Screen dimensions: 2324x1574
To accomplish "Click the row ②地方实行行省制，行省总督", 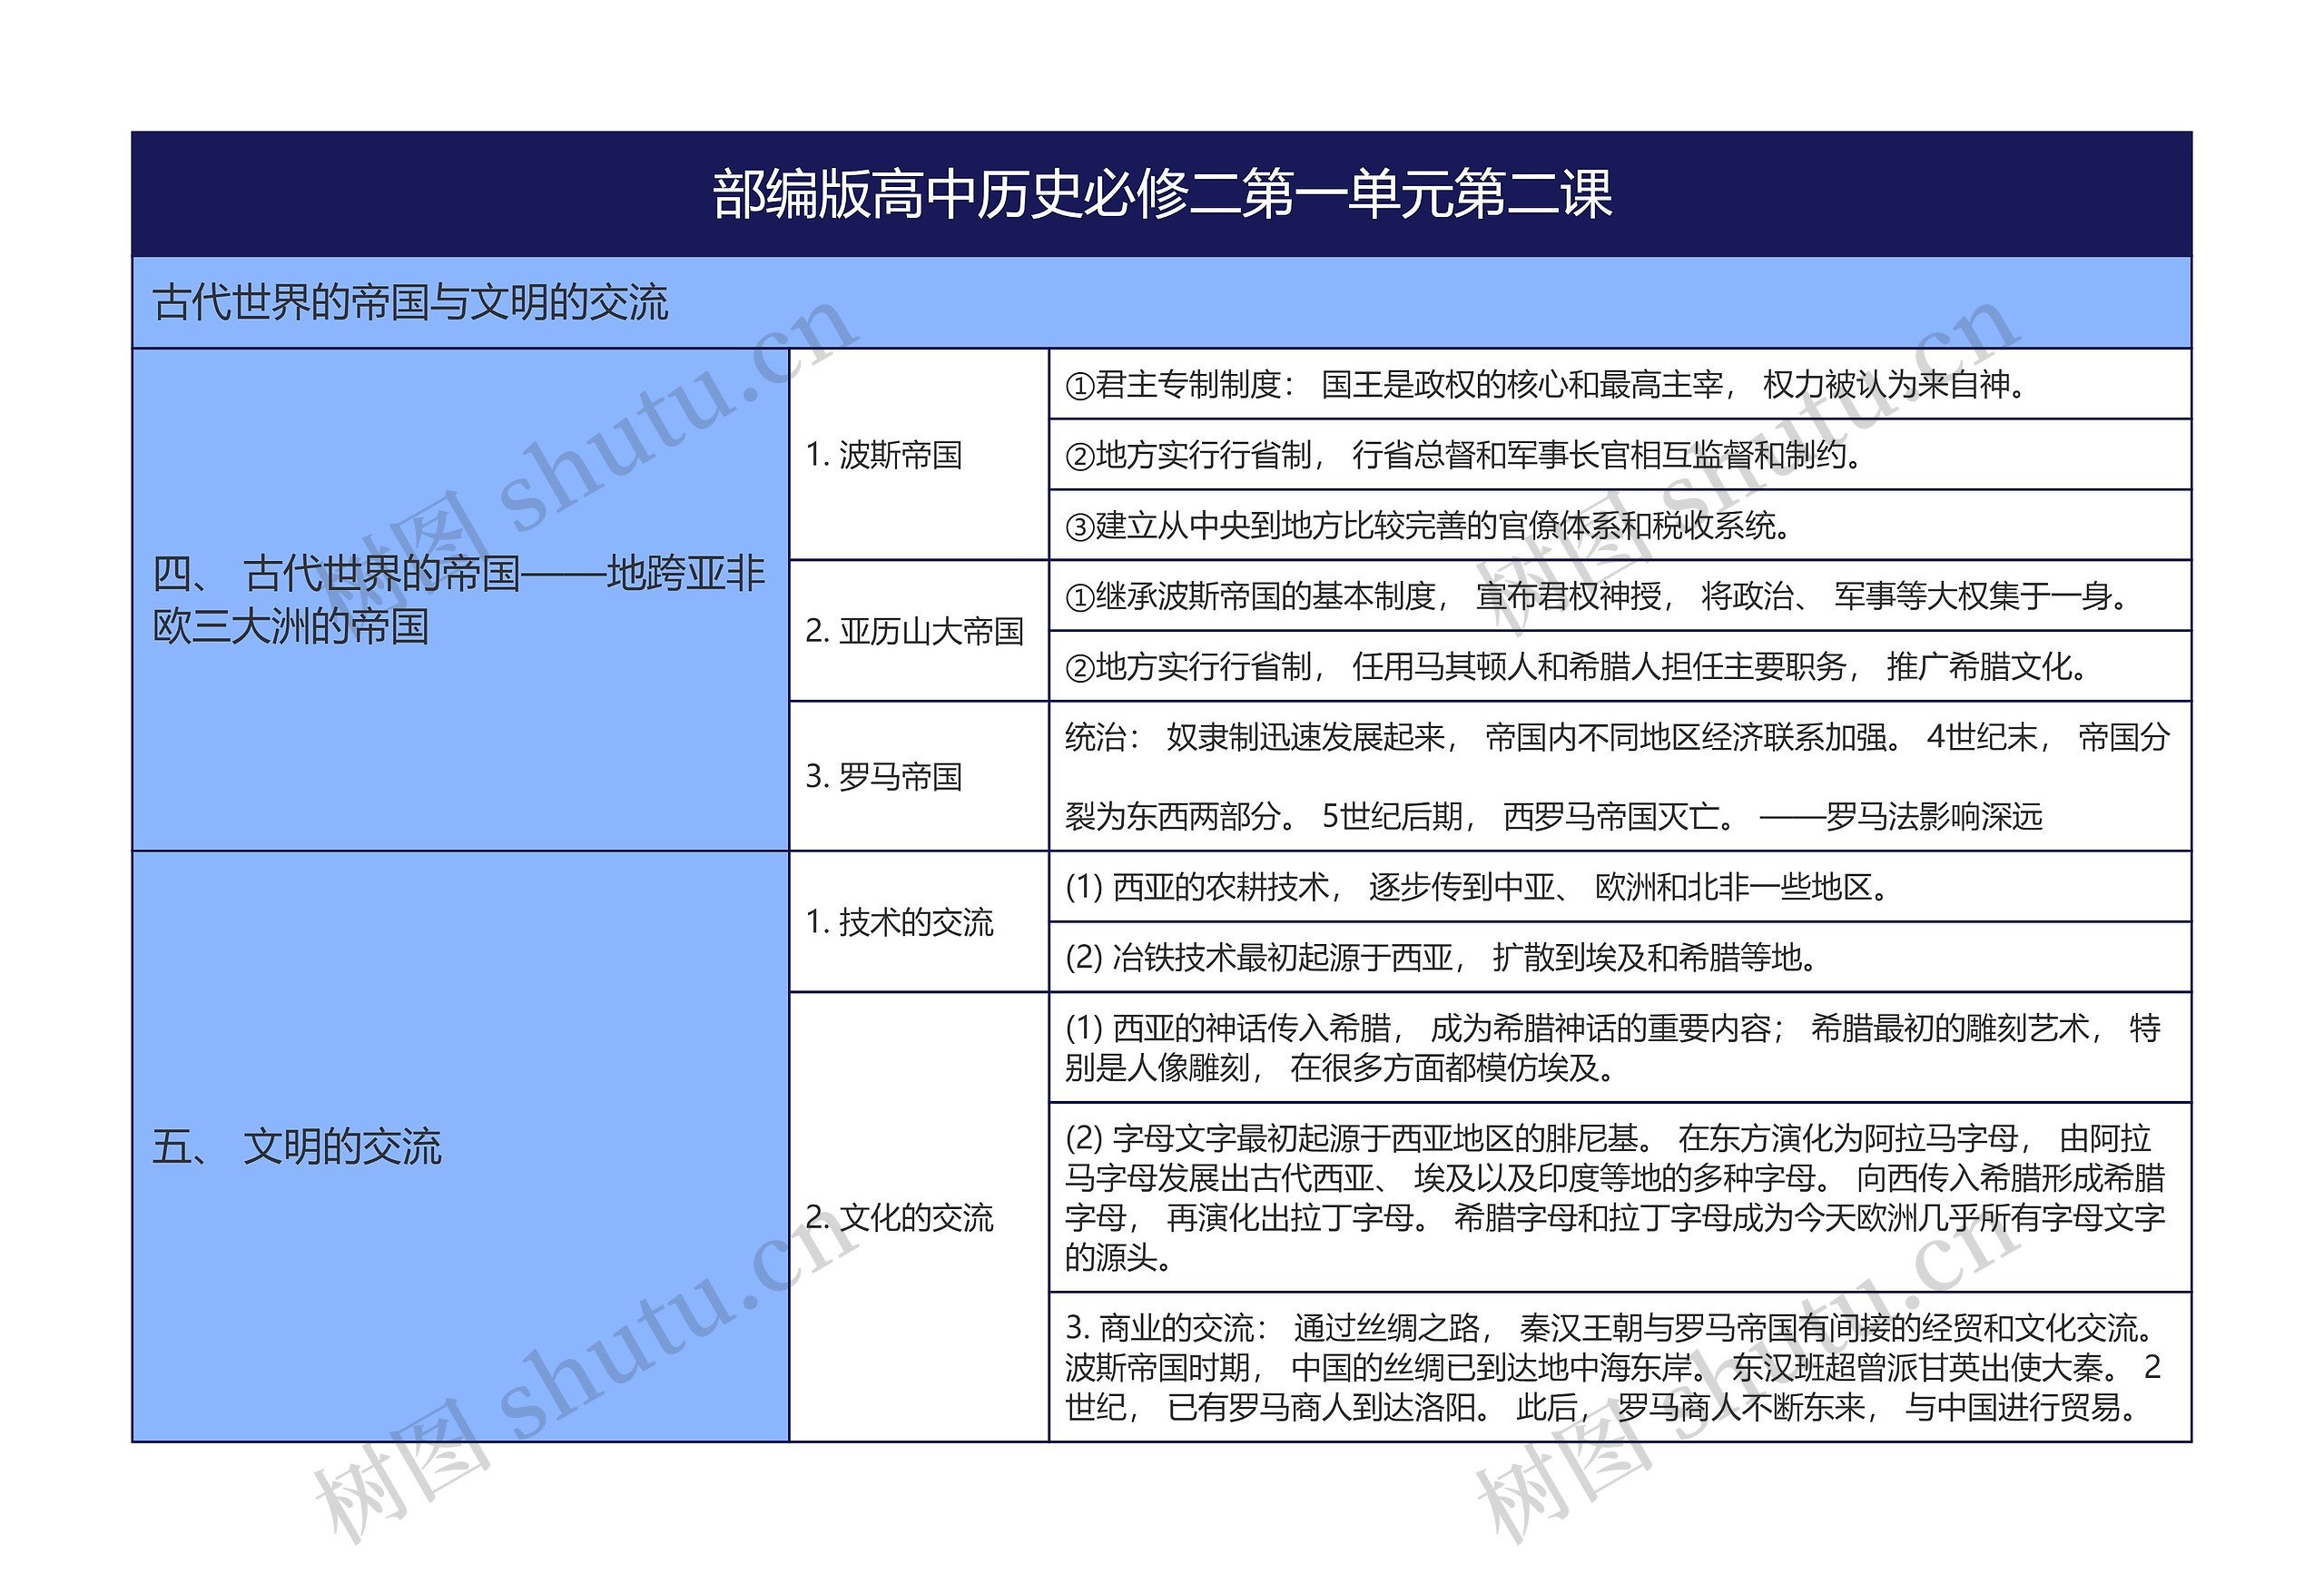I will pos(1620,454).
